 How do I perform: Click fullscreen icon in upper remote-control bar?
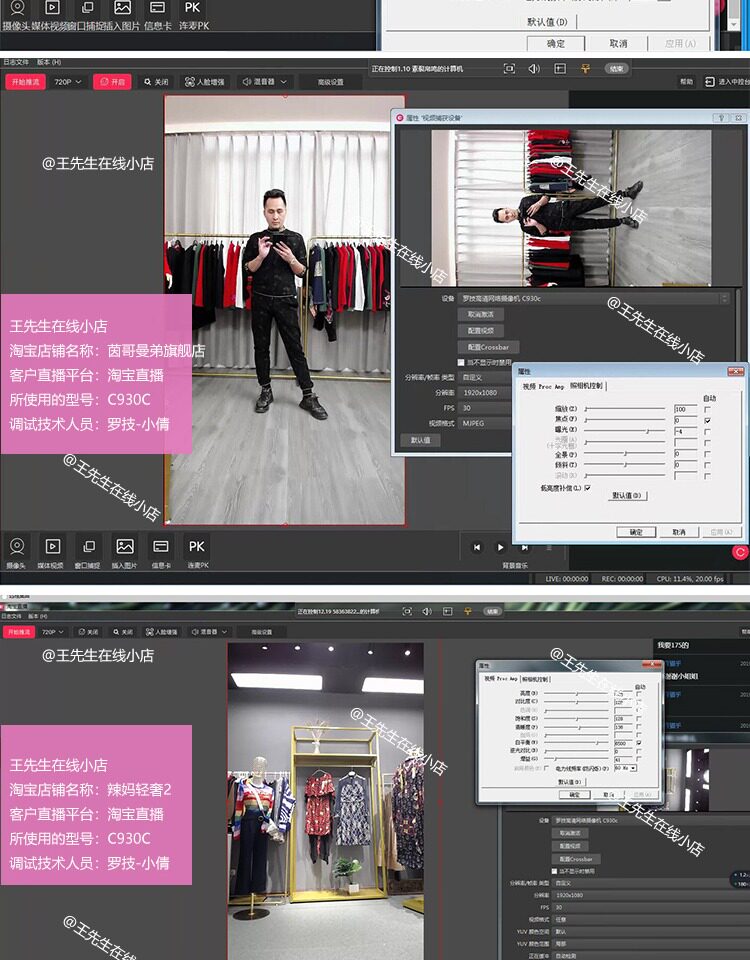[x=509, y=69]
